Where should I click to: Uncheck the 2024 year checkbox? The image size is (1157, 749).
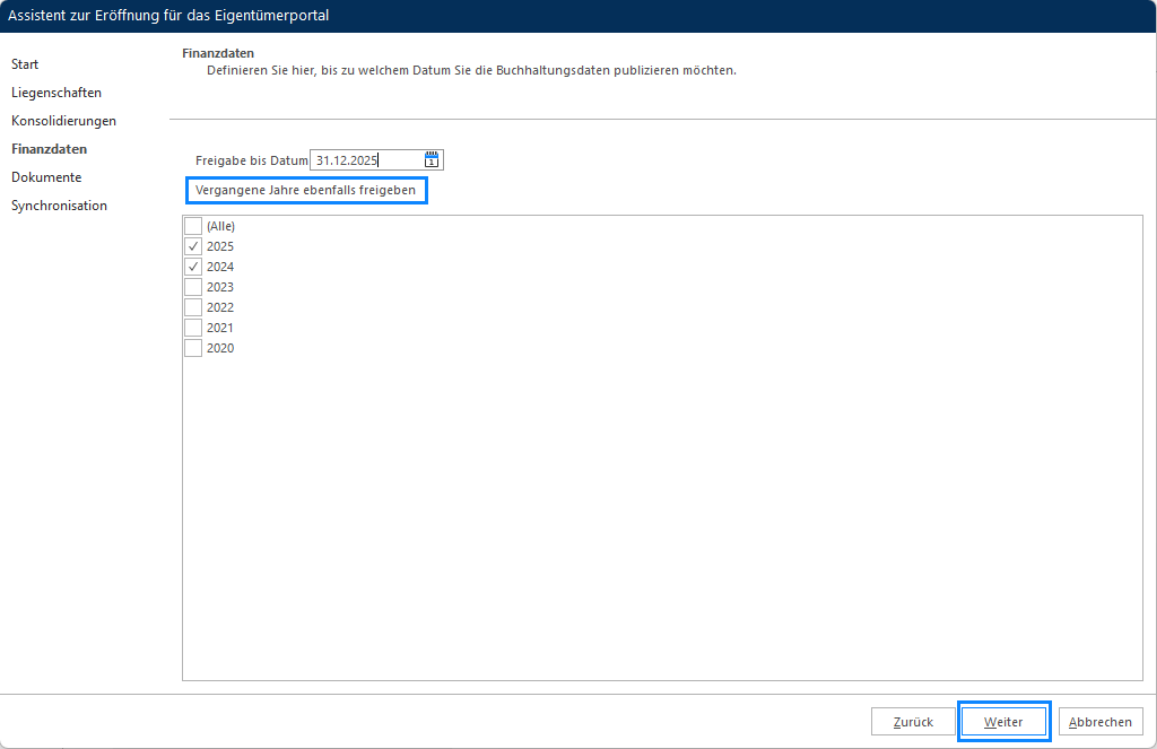pos(193,266)
